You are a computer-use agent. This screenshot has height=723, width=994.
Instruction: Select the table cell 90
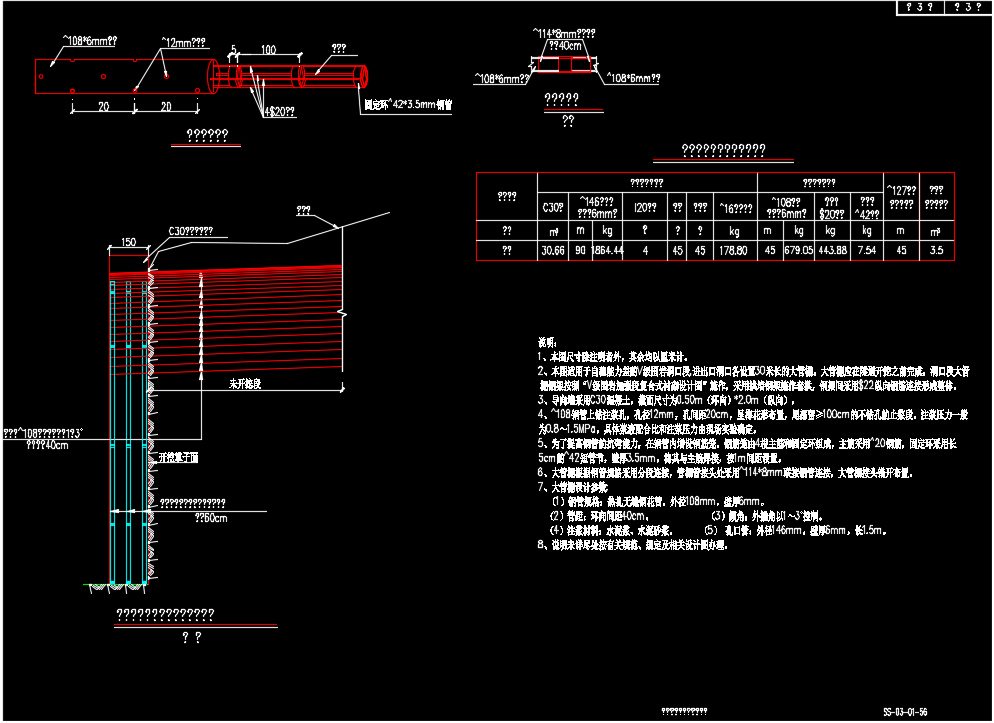click(x=580, y=251)
